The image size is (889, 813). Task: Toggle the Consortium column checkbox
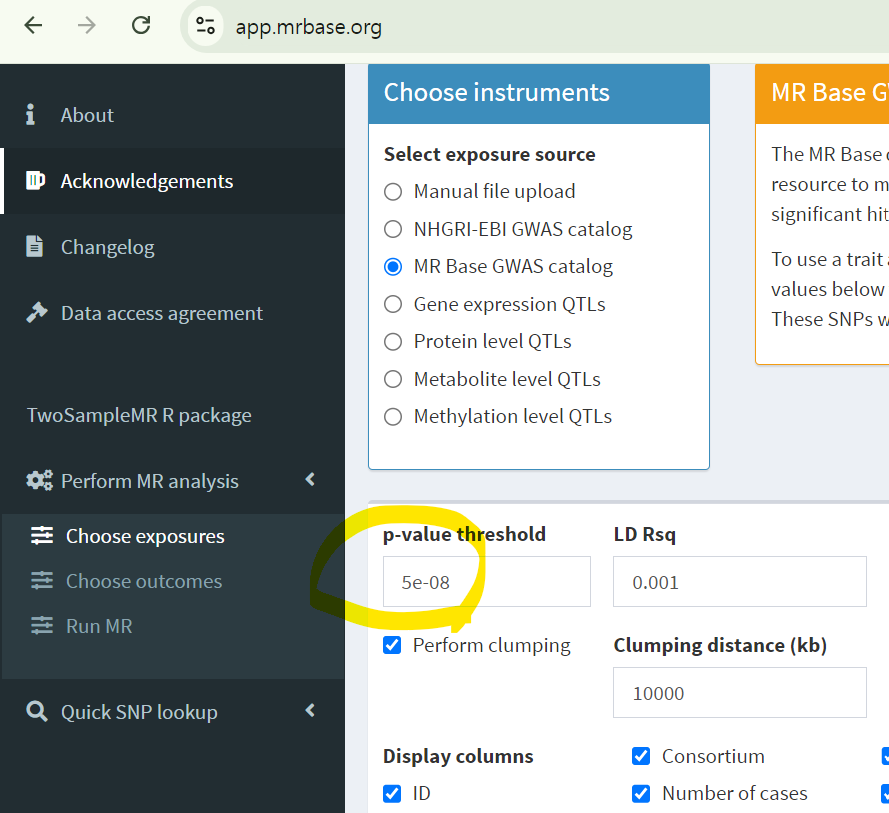[641, 756]
